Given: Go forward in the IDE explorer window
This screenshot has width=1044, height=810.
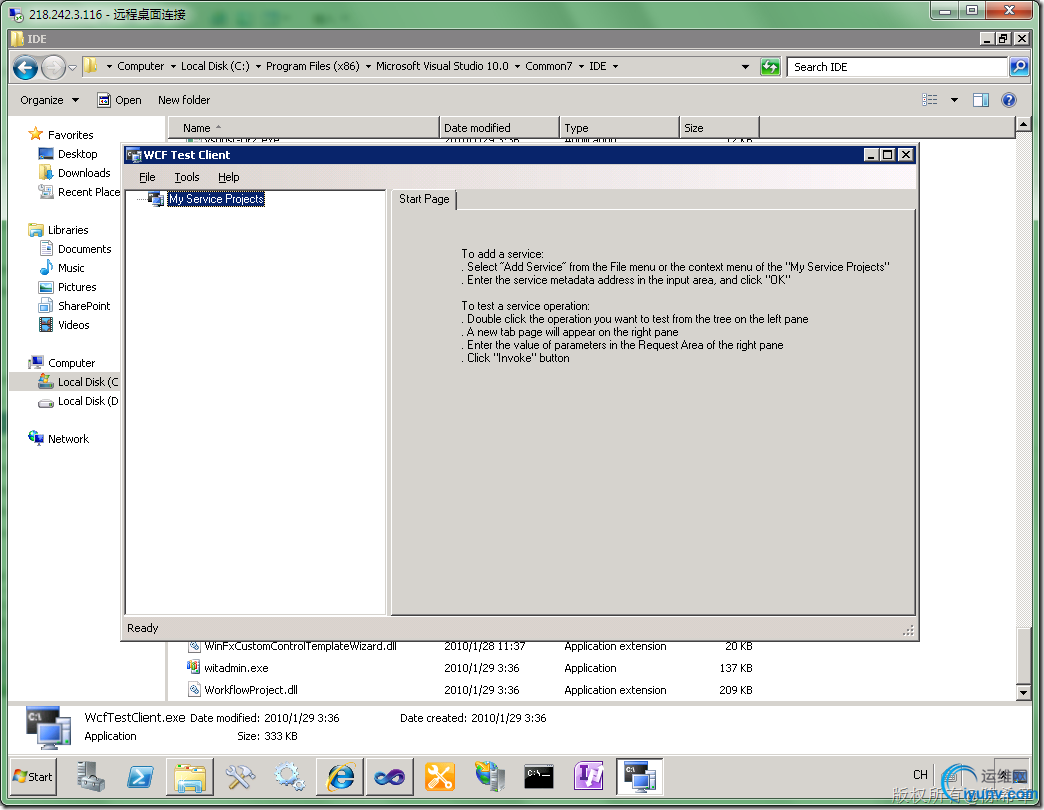Looking at the screenshot, I should [x=53, y=67].
